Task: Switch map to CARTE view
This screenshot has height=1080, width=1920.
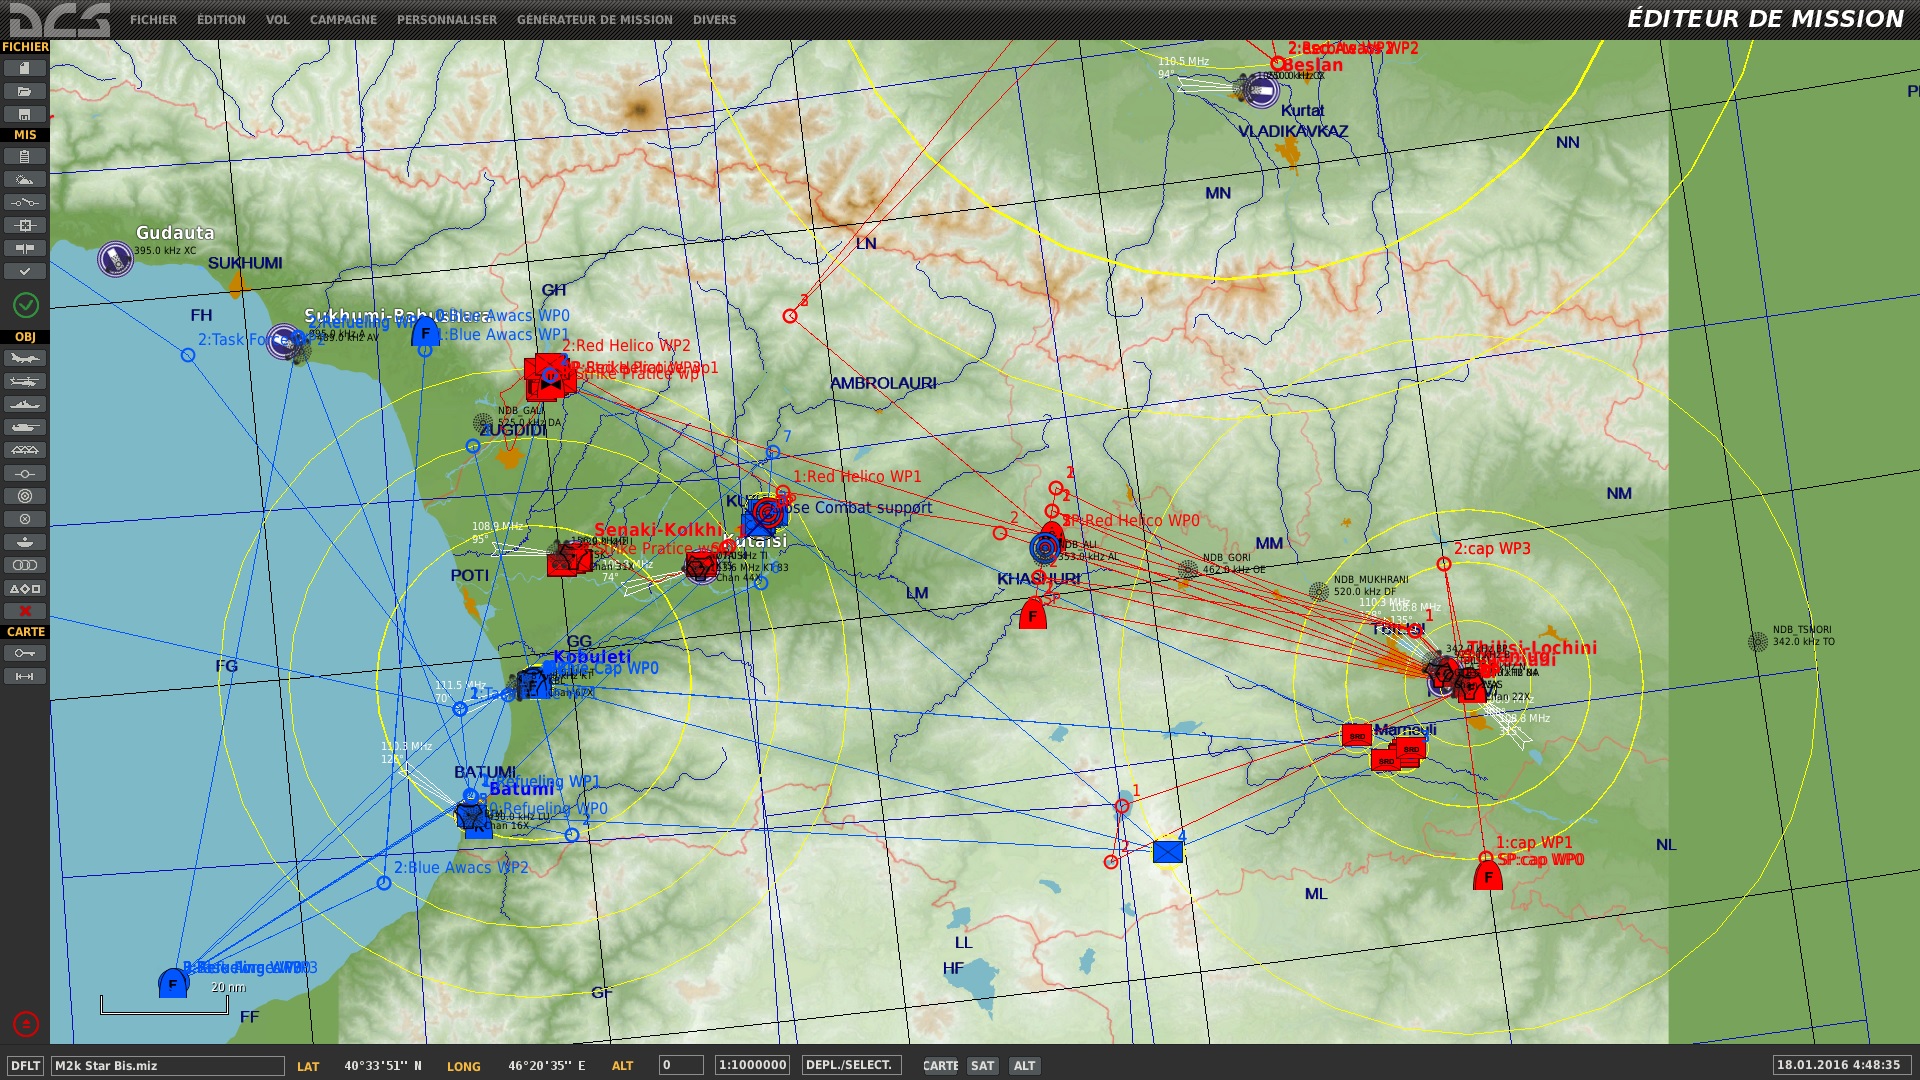Action: click(x=939, y=1066)
